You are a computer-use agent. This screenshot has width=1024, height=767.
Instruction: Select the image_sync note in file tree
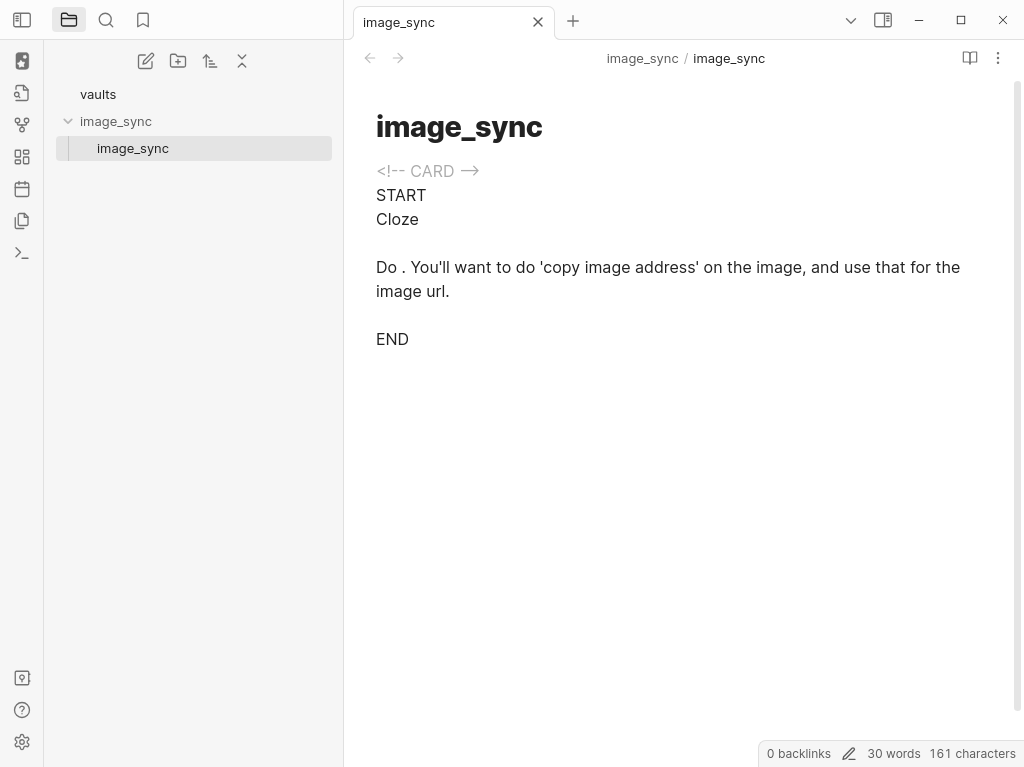pos(133,148)
